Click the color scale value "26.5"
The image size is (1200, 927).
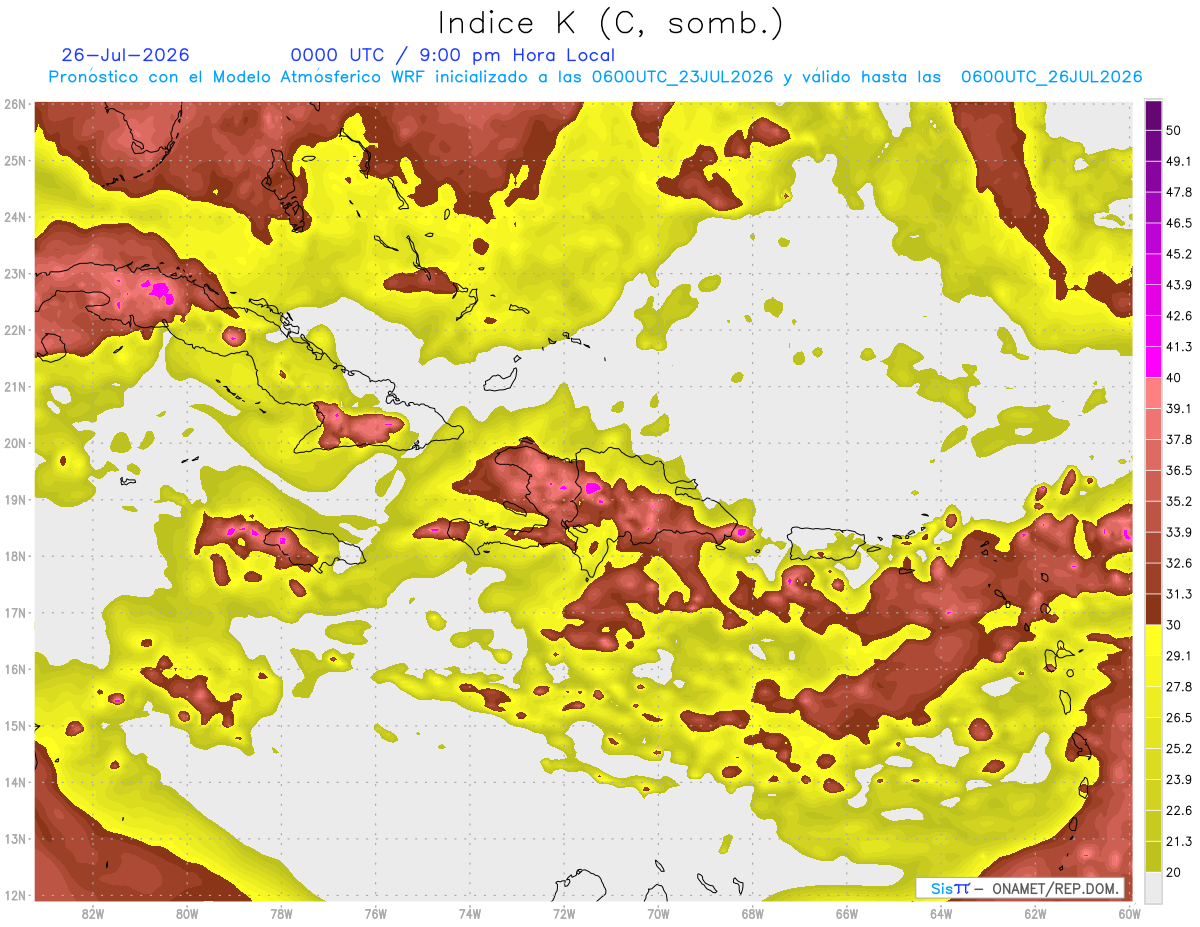pos(1179,718)
